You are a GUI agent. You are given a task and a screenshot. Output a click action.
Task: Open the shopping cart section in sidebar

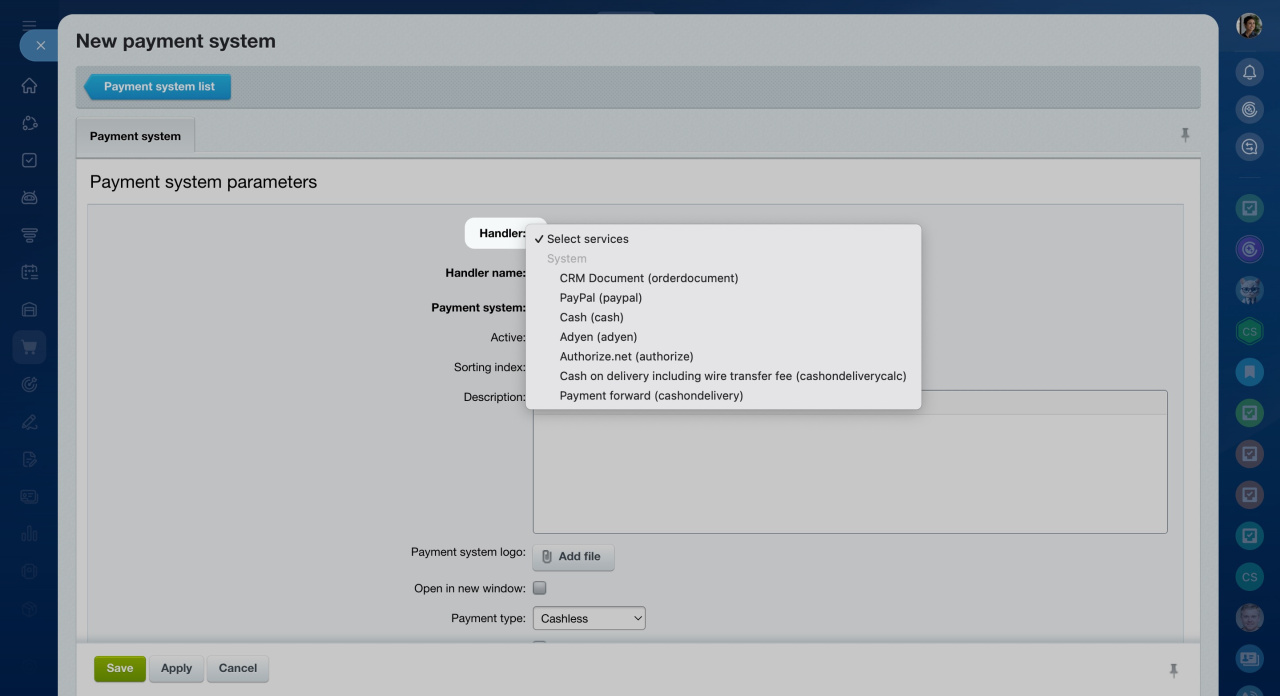tap(29, 347)
